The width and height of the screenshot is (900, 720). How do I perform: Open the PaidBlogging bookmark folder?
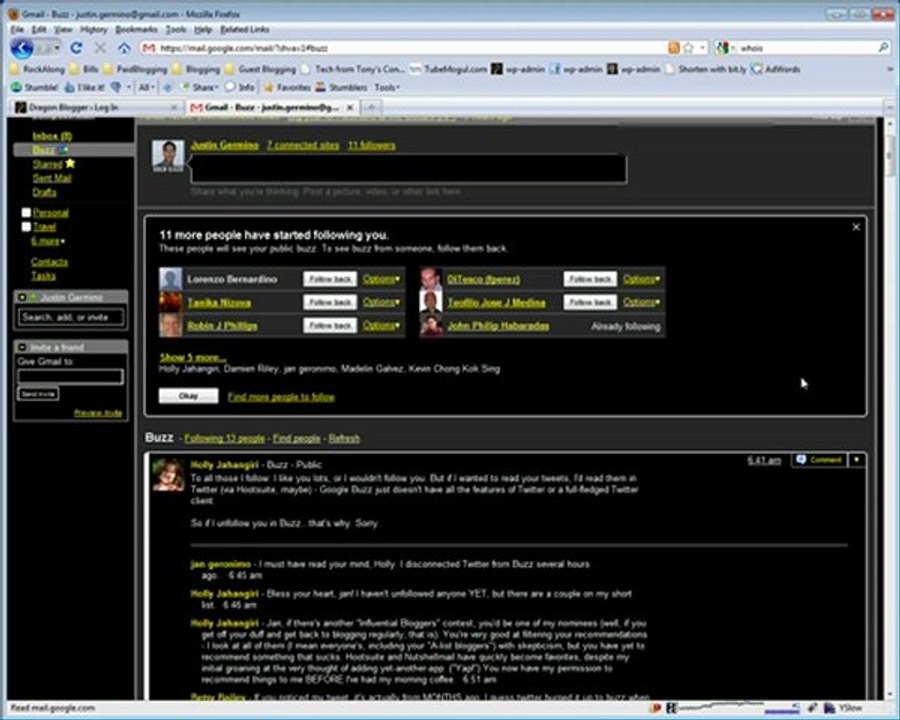(135, 69)
